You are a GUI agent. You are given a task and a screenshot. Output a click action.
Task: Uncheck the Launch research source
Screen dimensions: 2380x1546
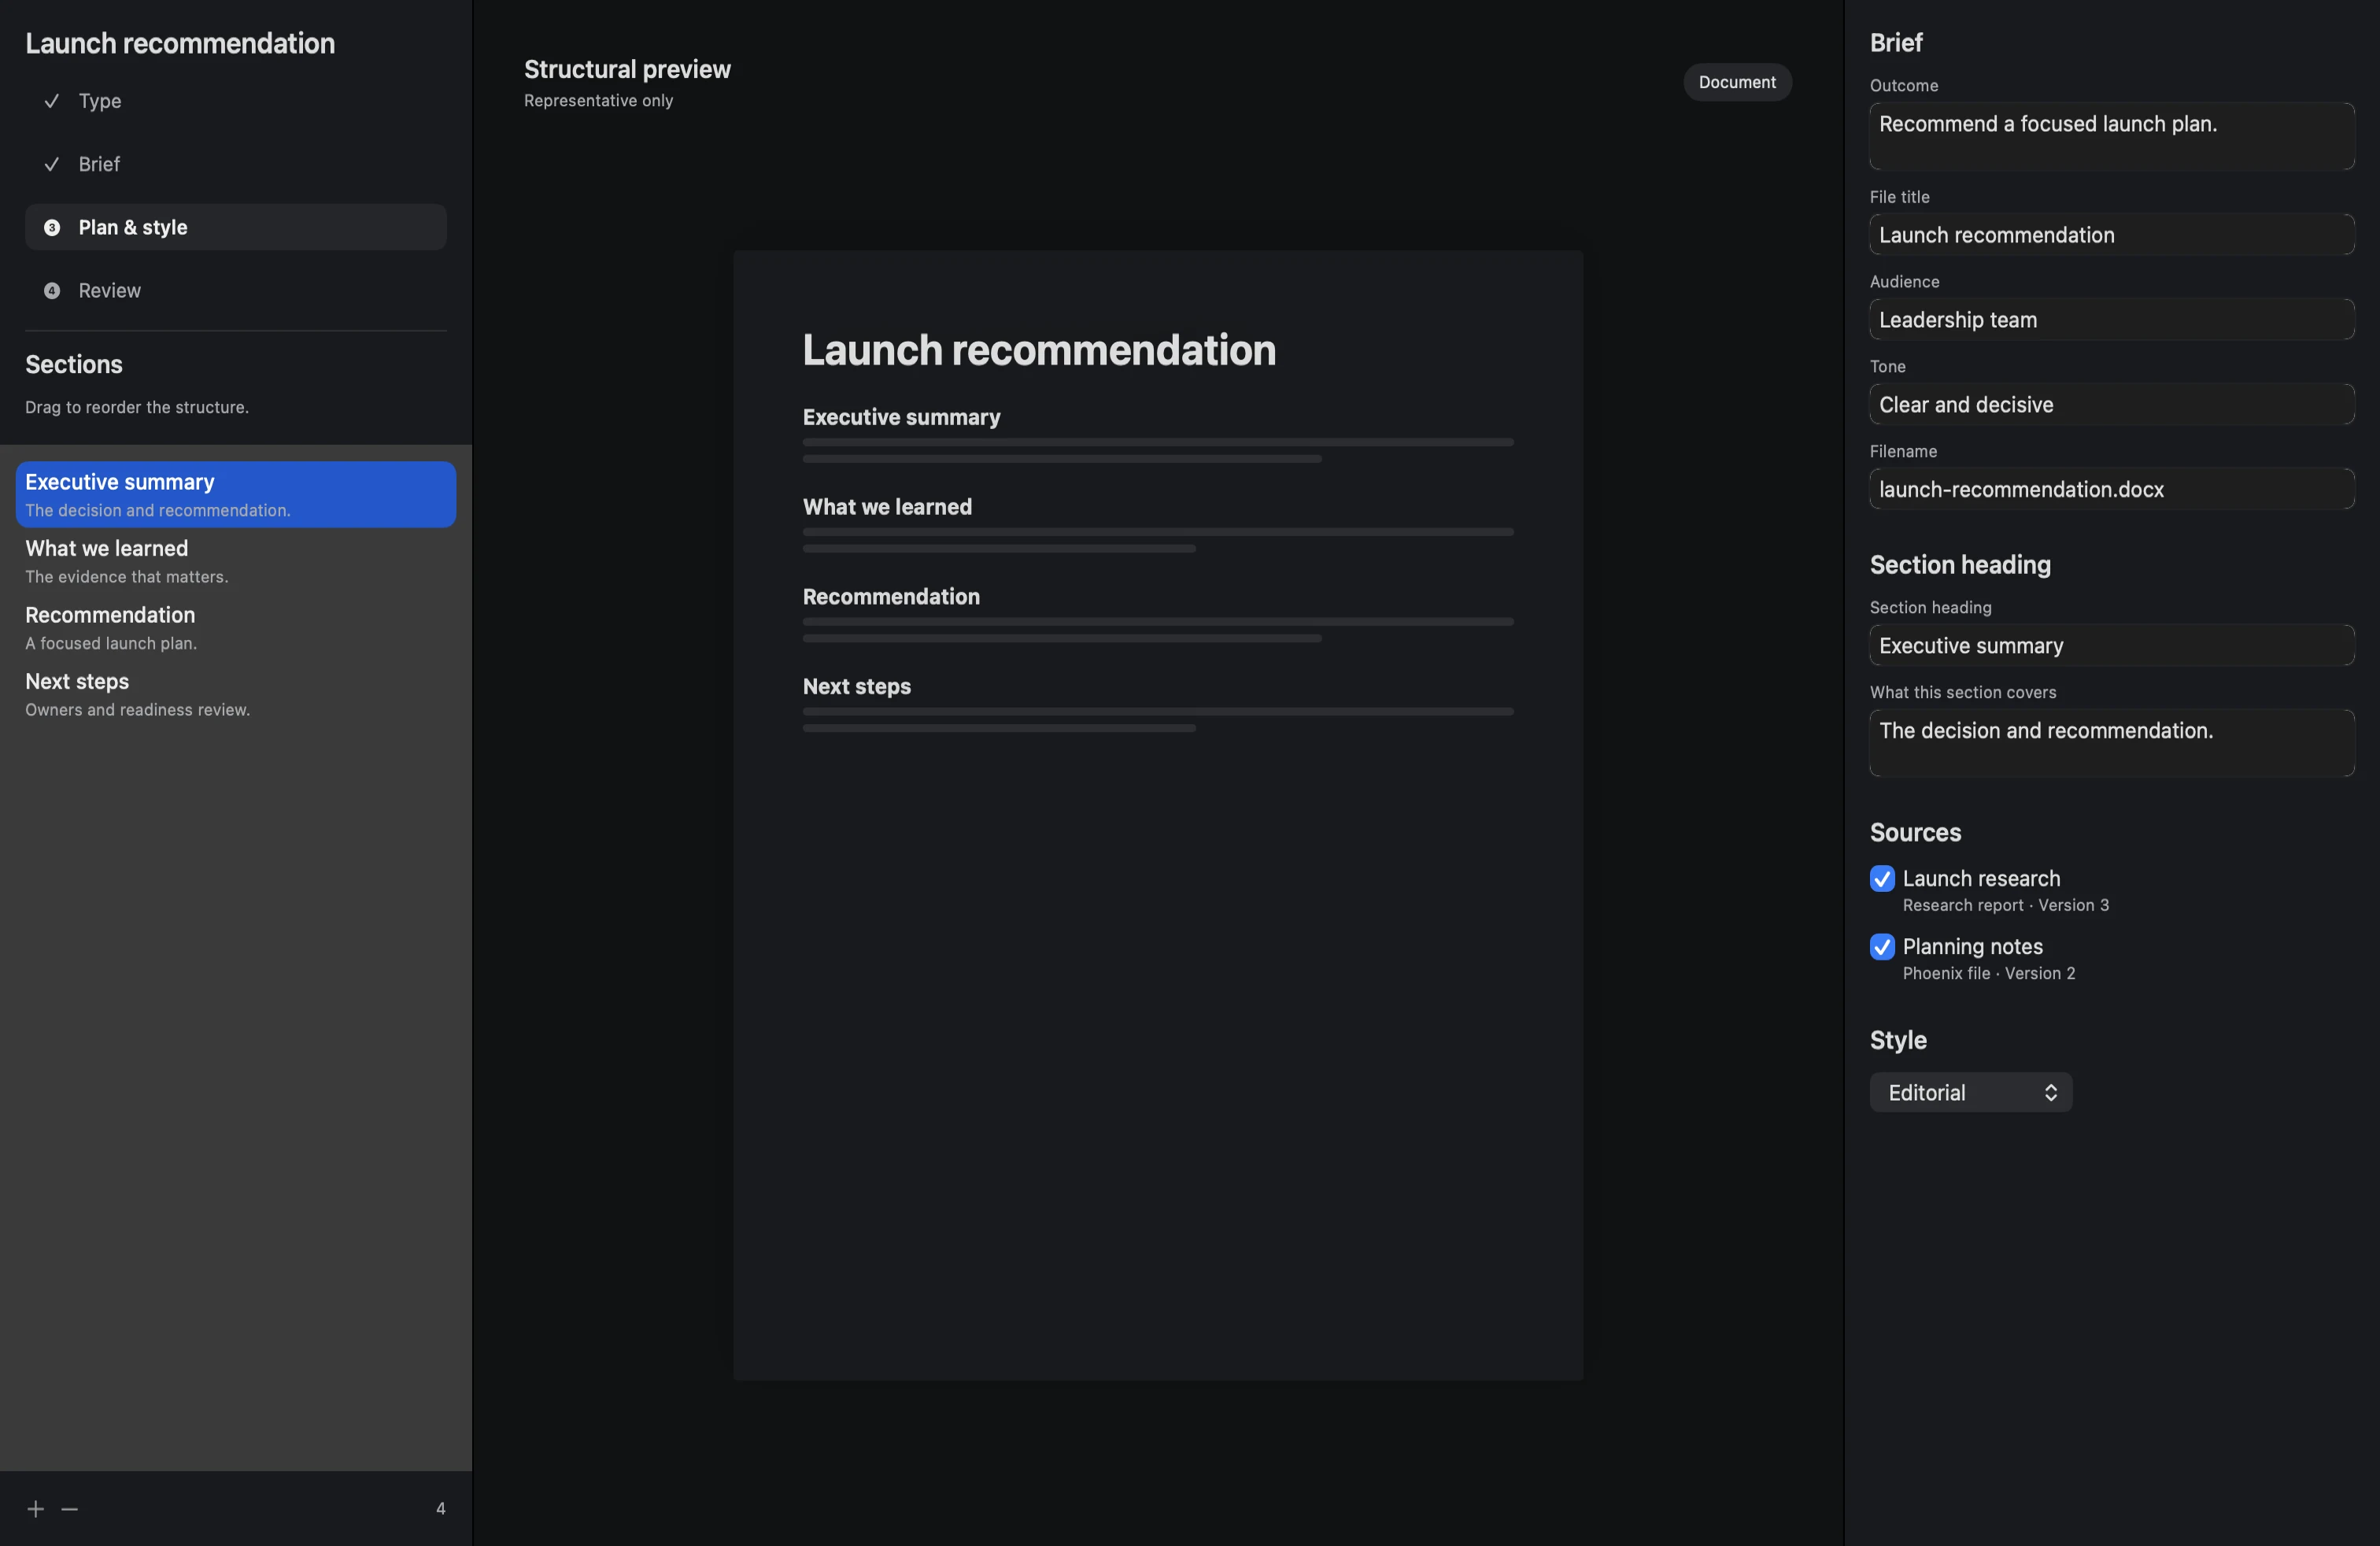tap(1882, 879)
